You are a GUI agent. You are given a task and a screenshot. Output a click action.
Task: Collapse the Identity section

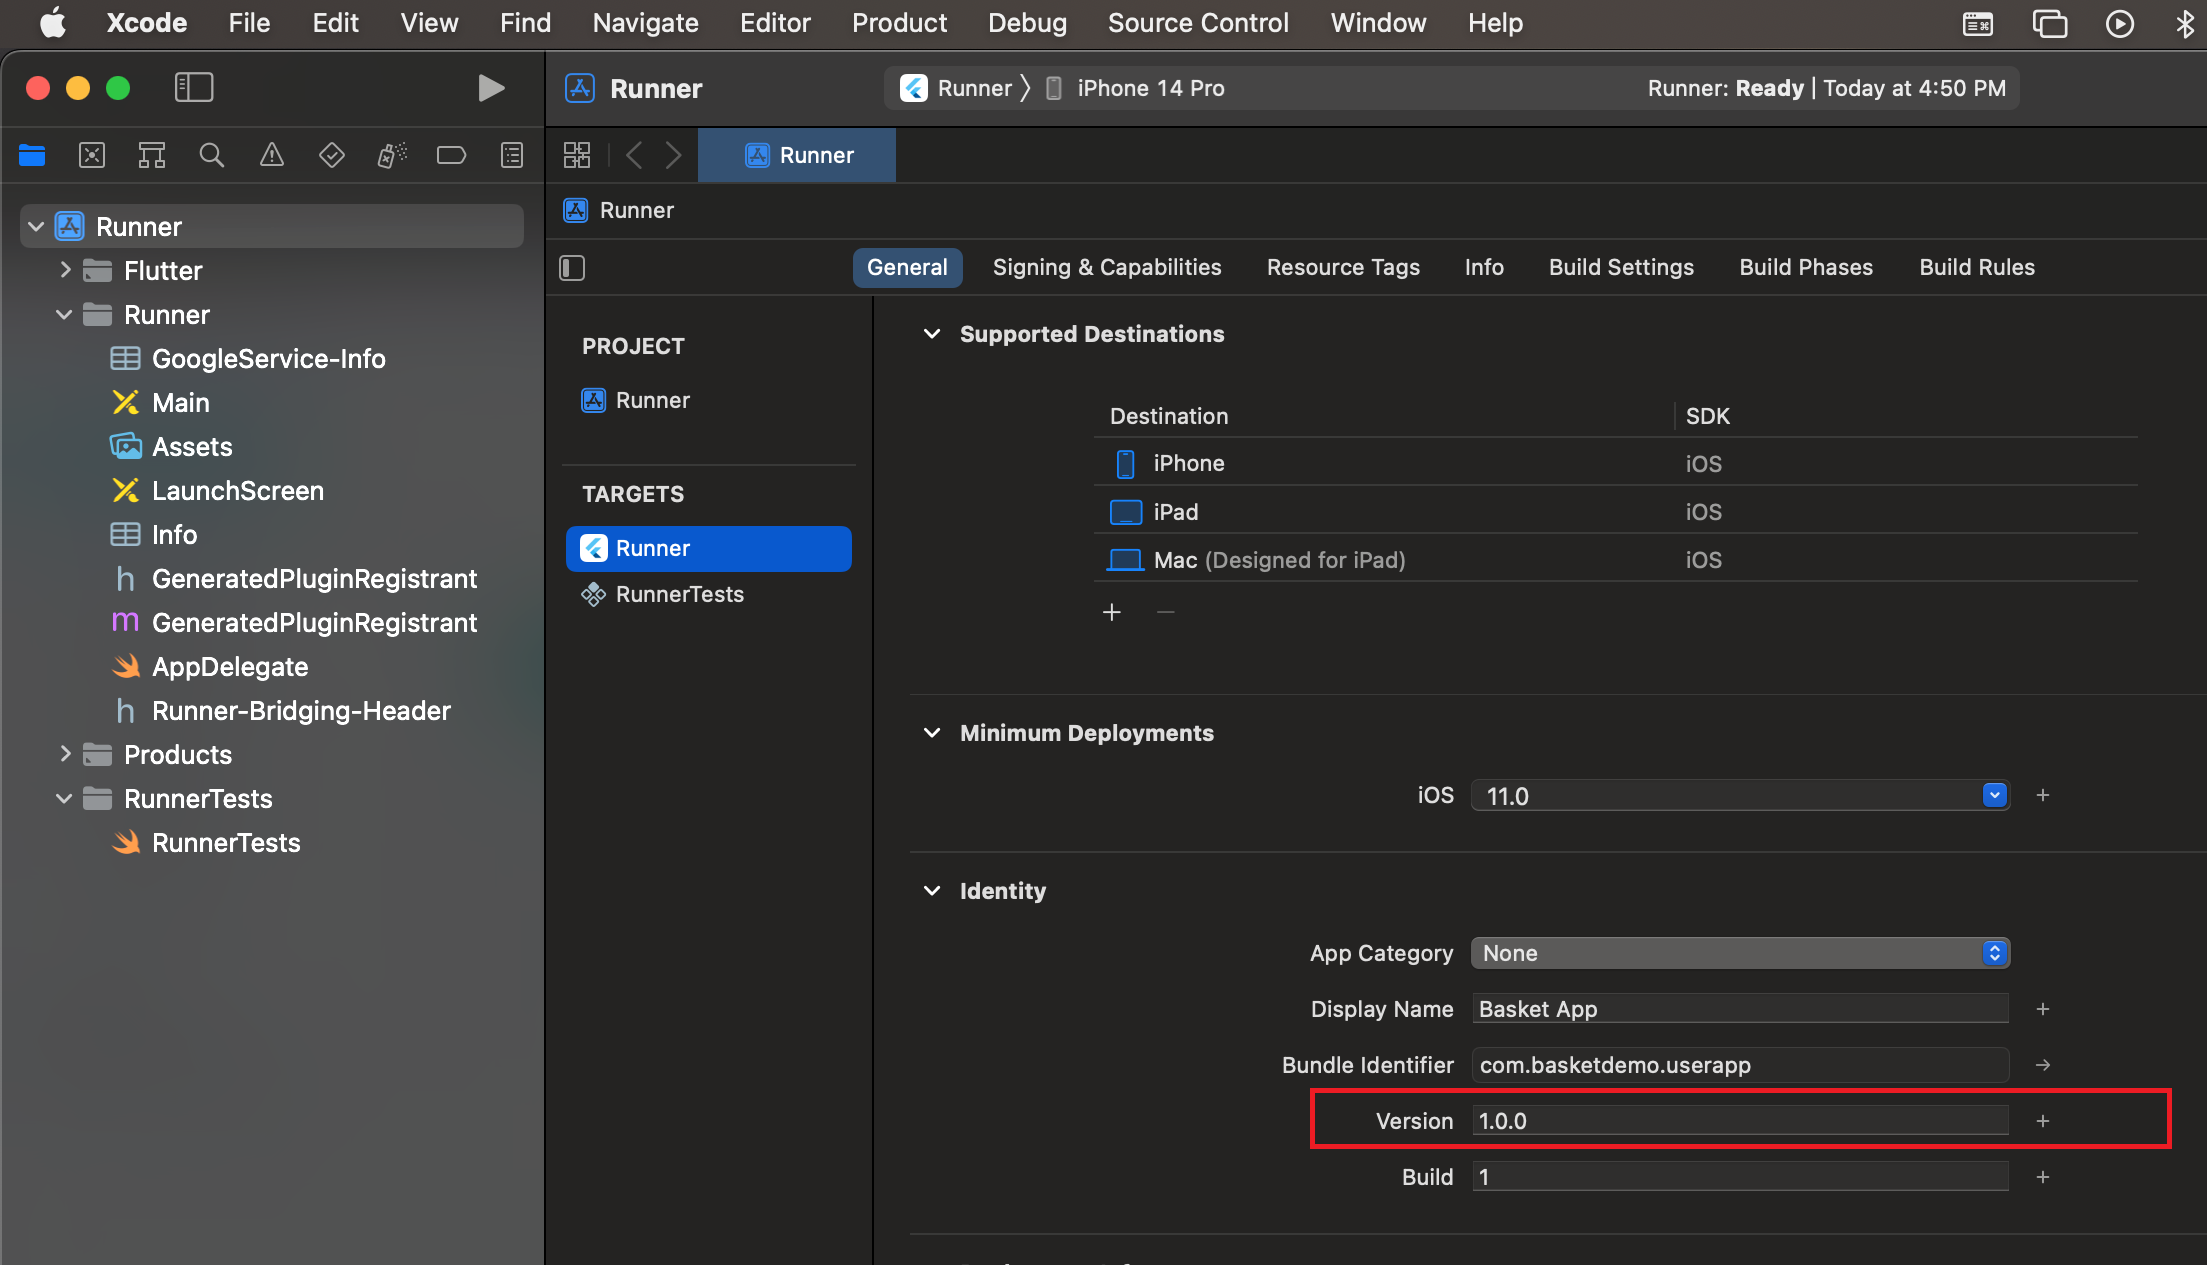tap(932, 891)
